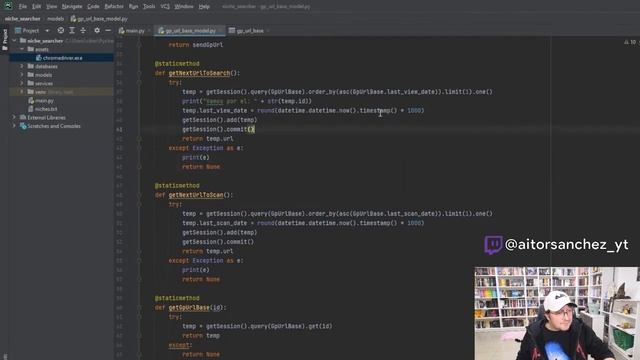640x360 pixels.
Task: Select main.py in project tree
Action: [44, 101]
